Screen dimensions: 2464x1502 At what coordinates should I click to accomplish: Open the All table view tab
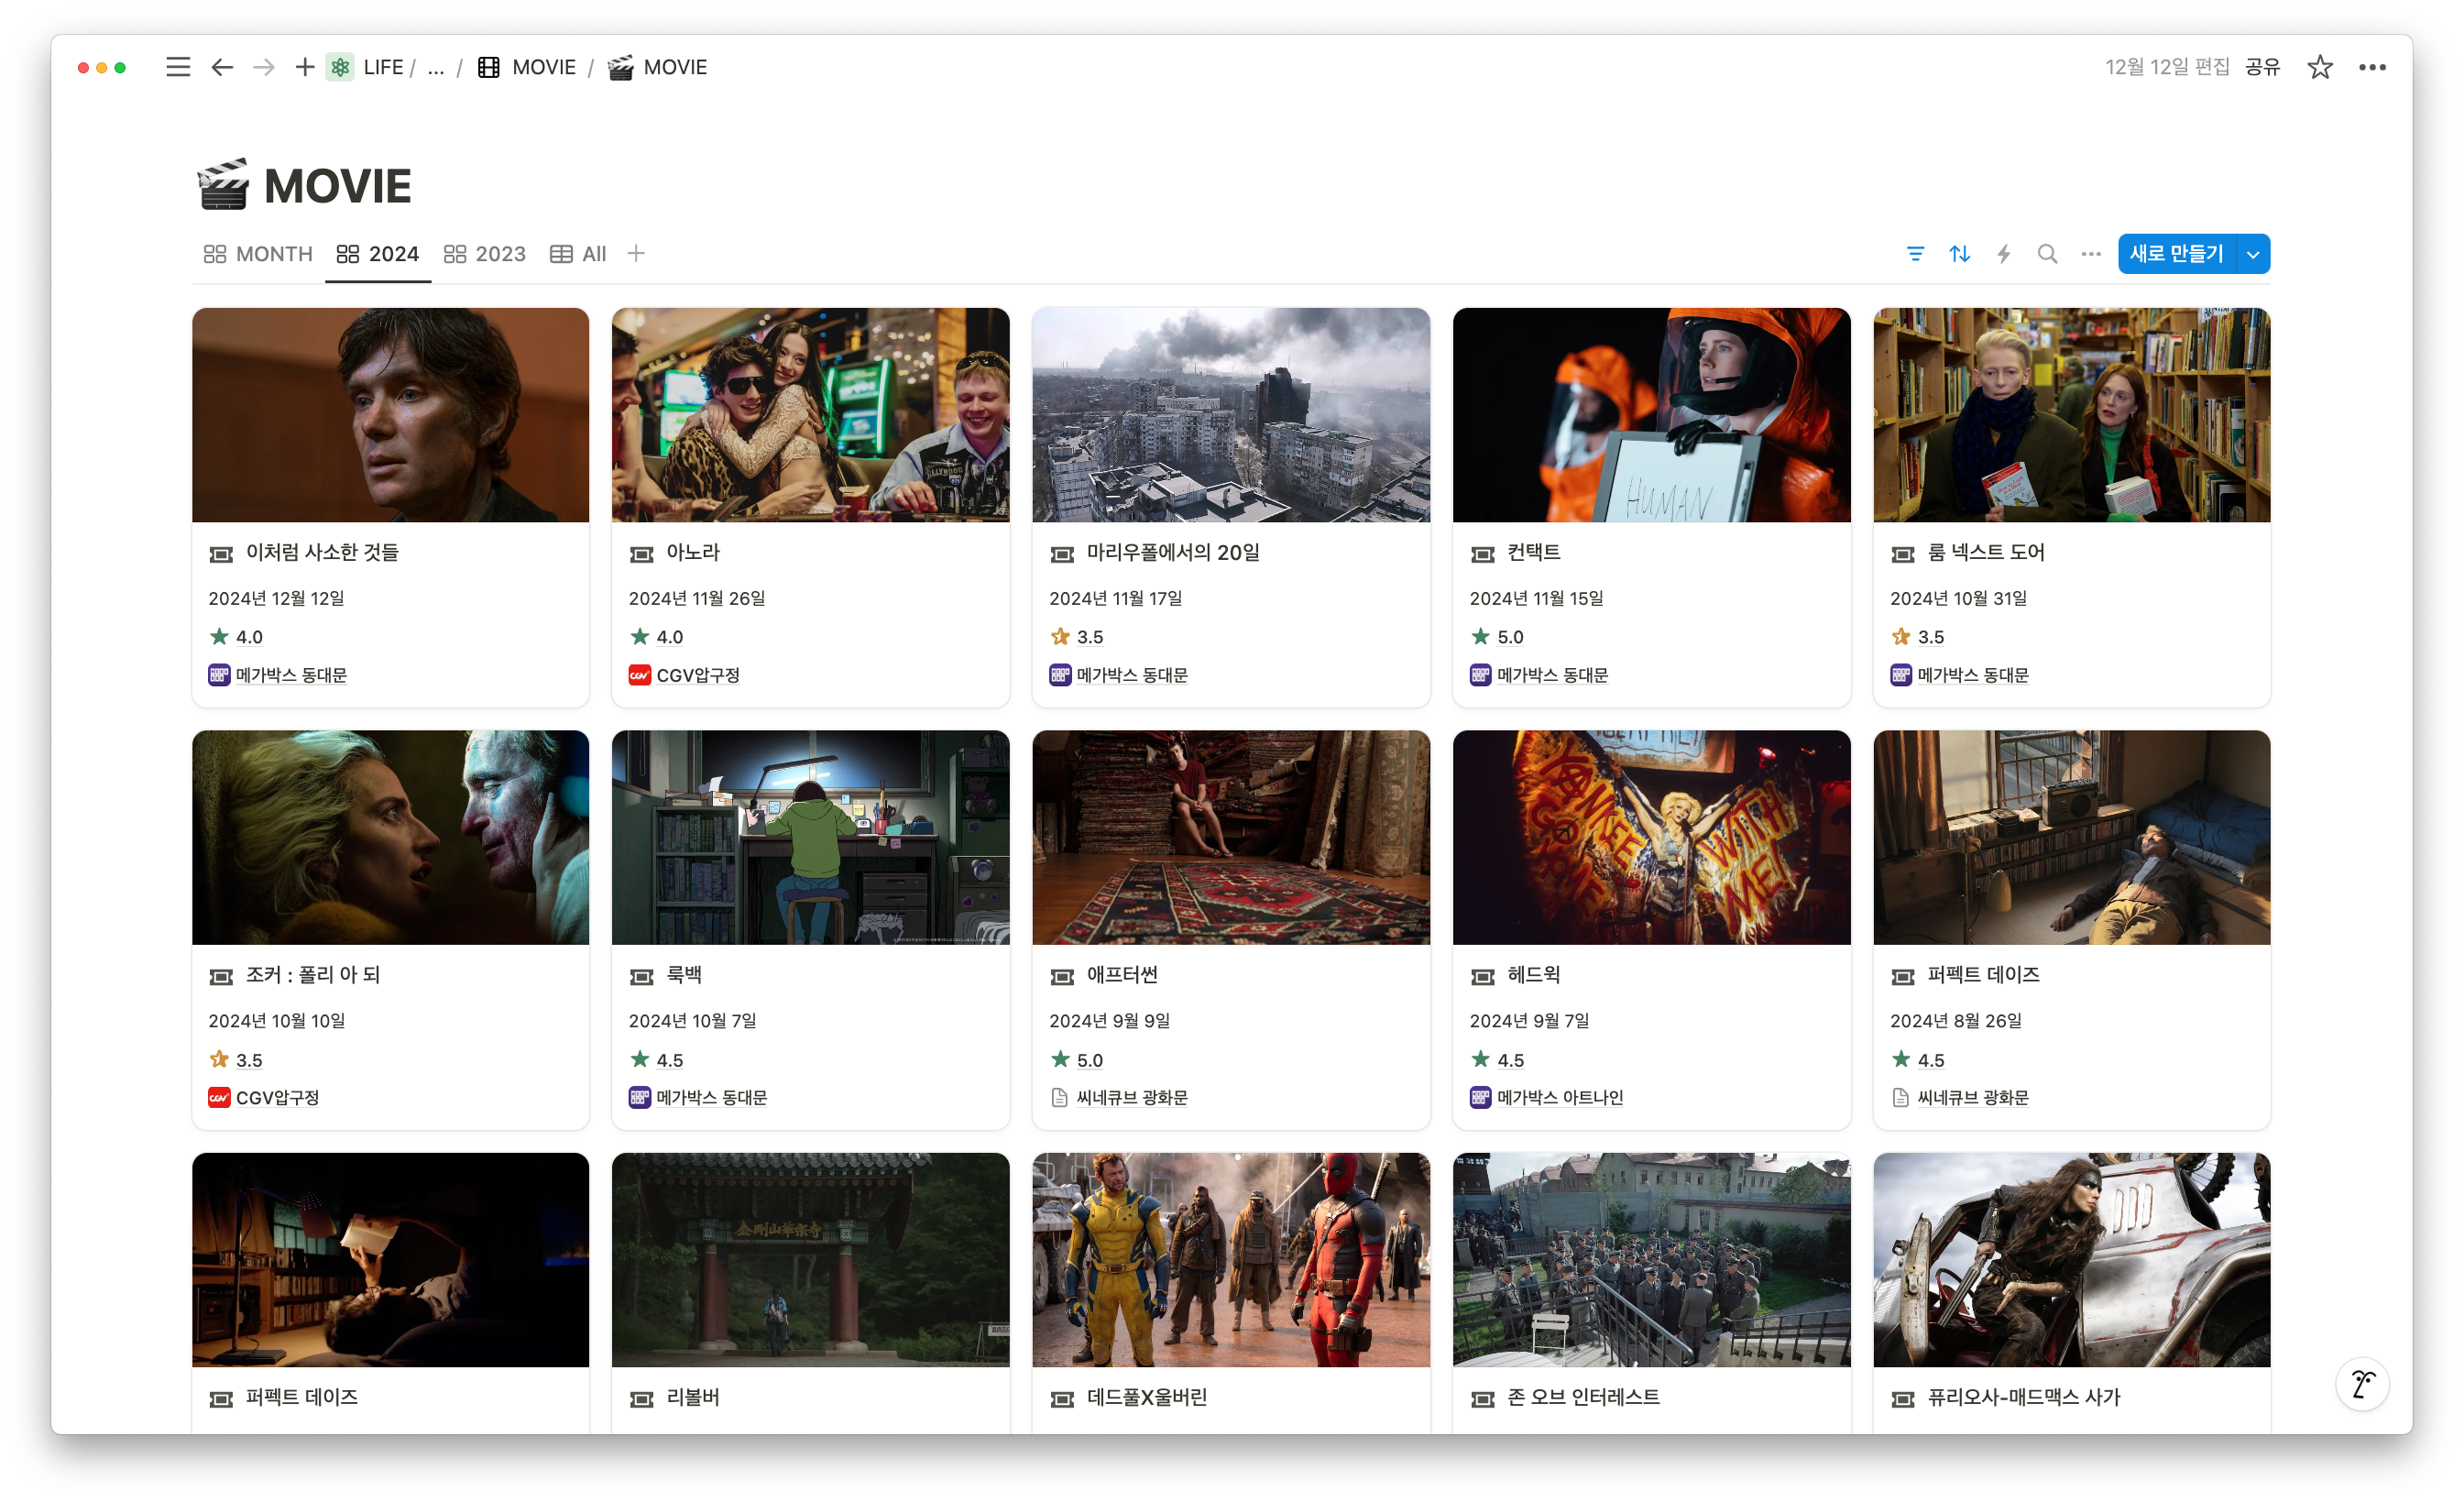579,254
